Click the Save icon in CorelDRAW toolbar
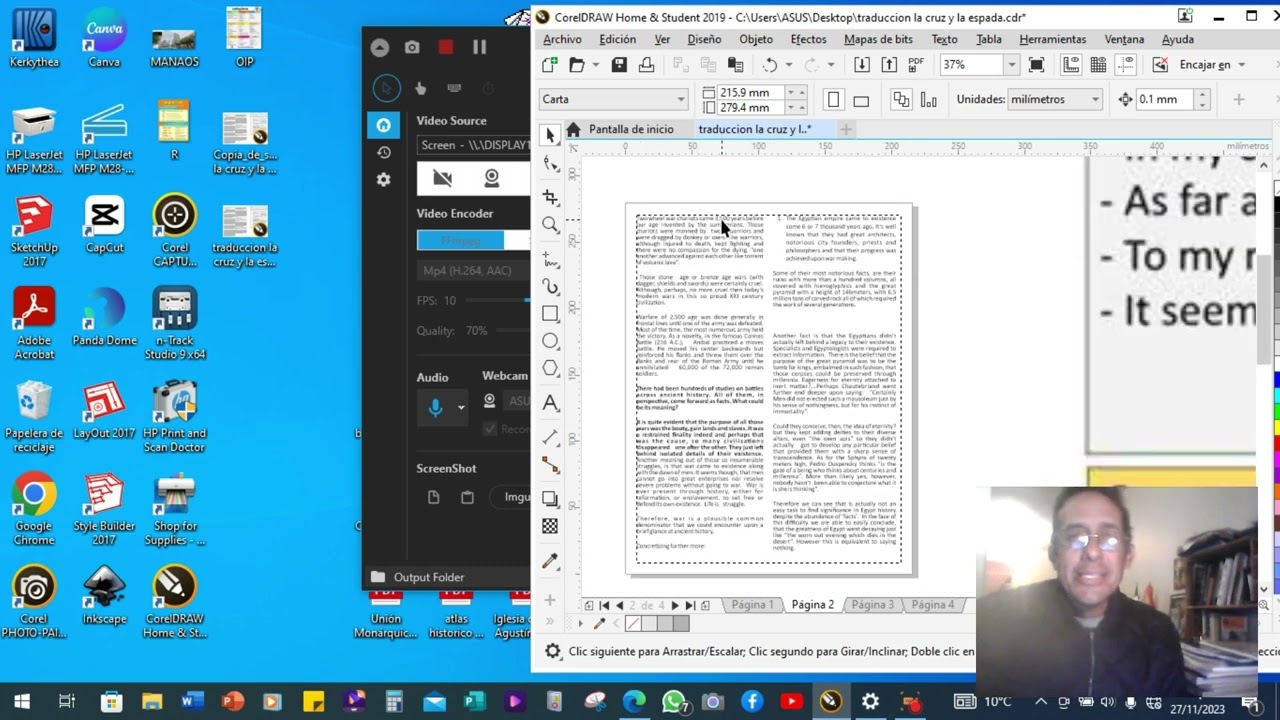Viewport: 1280px width, 720px height. (619, 65)
